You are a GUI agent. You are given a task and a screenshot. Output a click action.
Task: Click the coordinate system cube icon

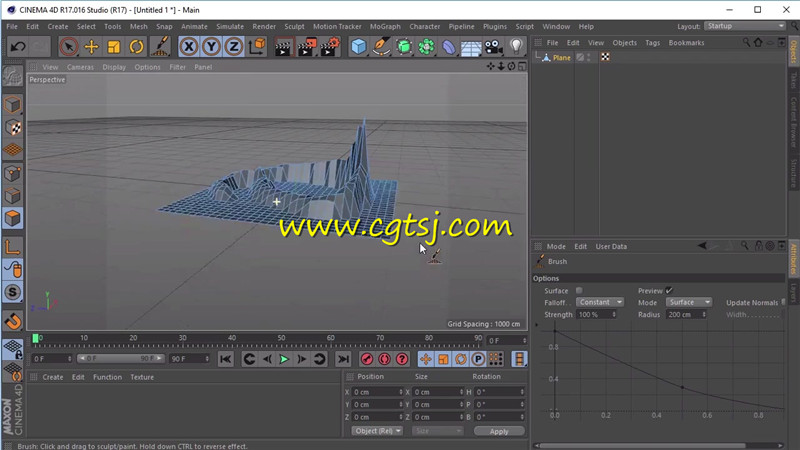258,47
